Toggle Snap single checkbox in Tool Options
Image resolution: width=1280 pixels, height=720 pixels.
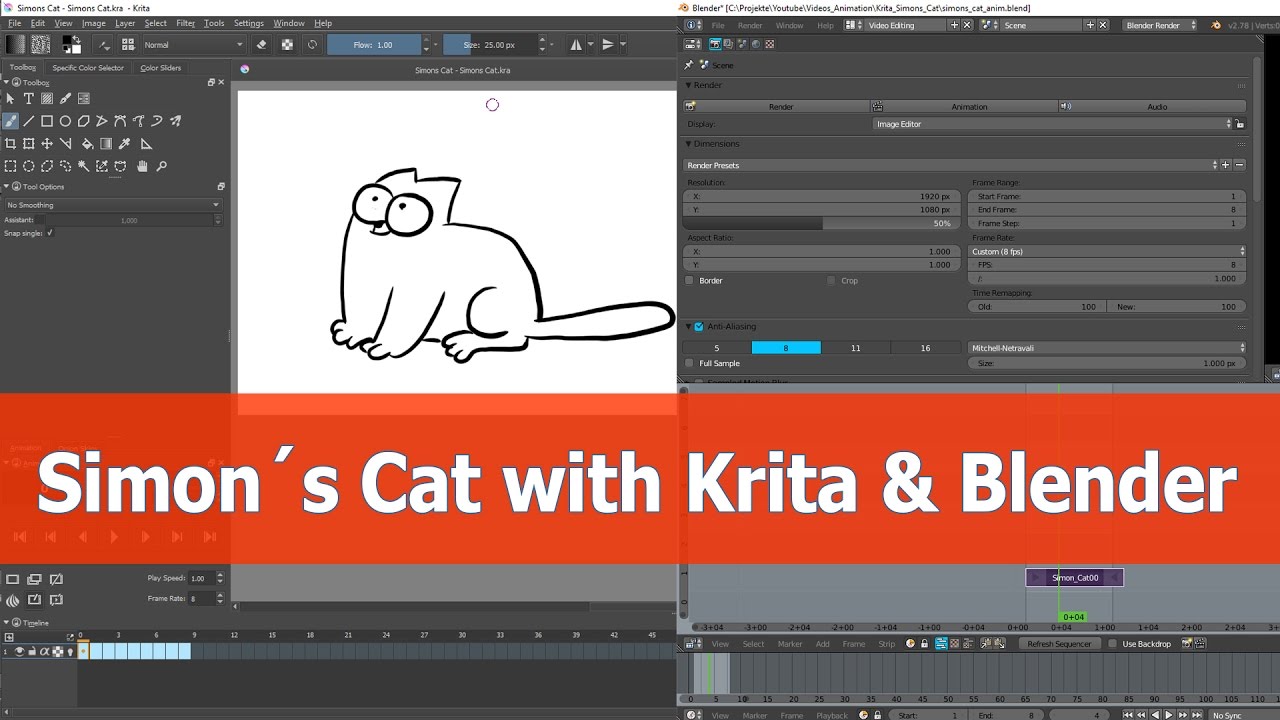click(49, 233)
